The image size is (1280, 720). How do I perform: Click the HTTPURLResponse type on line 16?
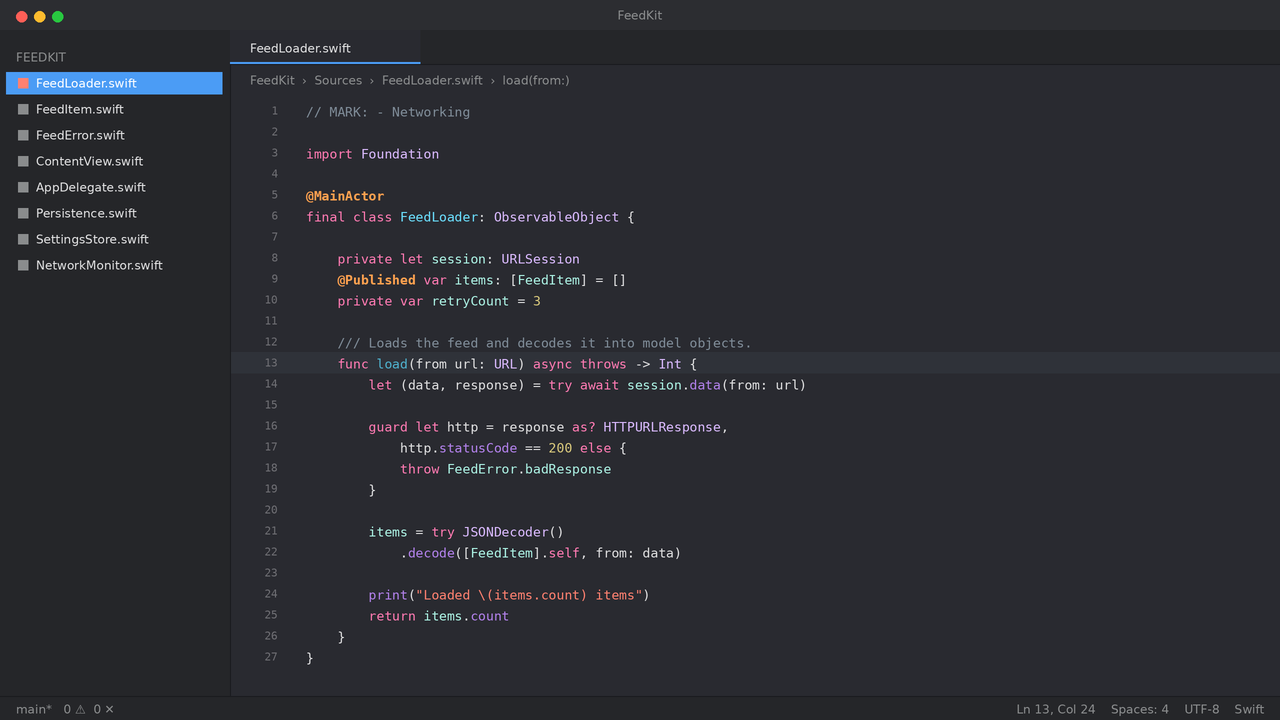tap(662, 427)
